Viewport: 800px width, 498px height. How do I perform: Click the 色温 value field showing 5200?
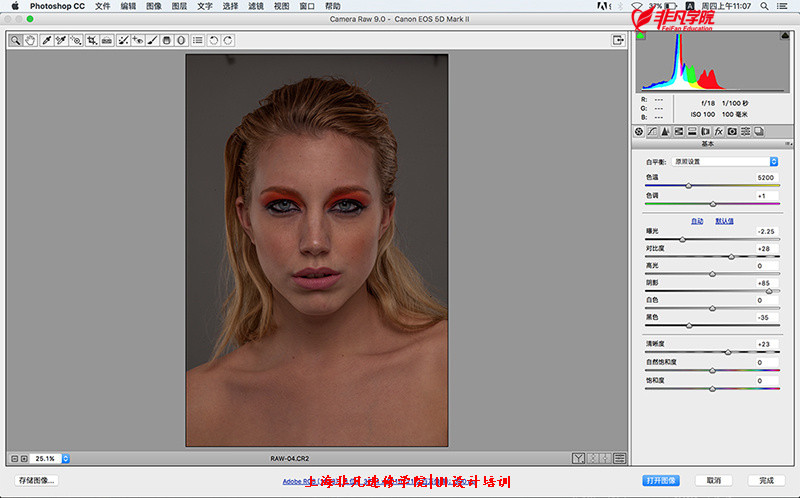click(767, 178)
